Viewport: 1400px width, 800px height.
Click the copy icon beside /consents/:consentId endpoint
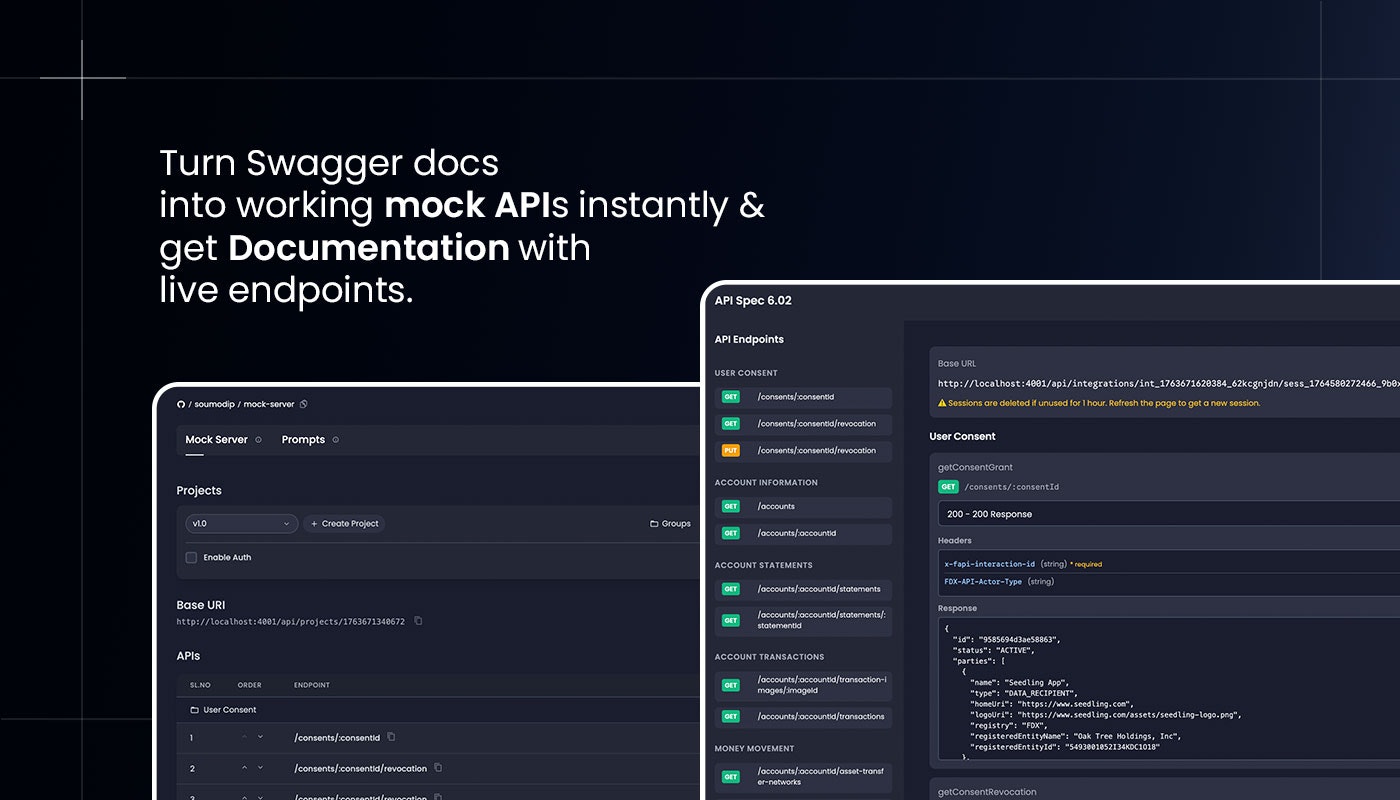point(391,737)
